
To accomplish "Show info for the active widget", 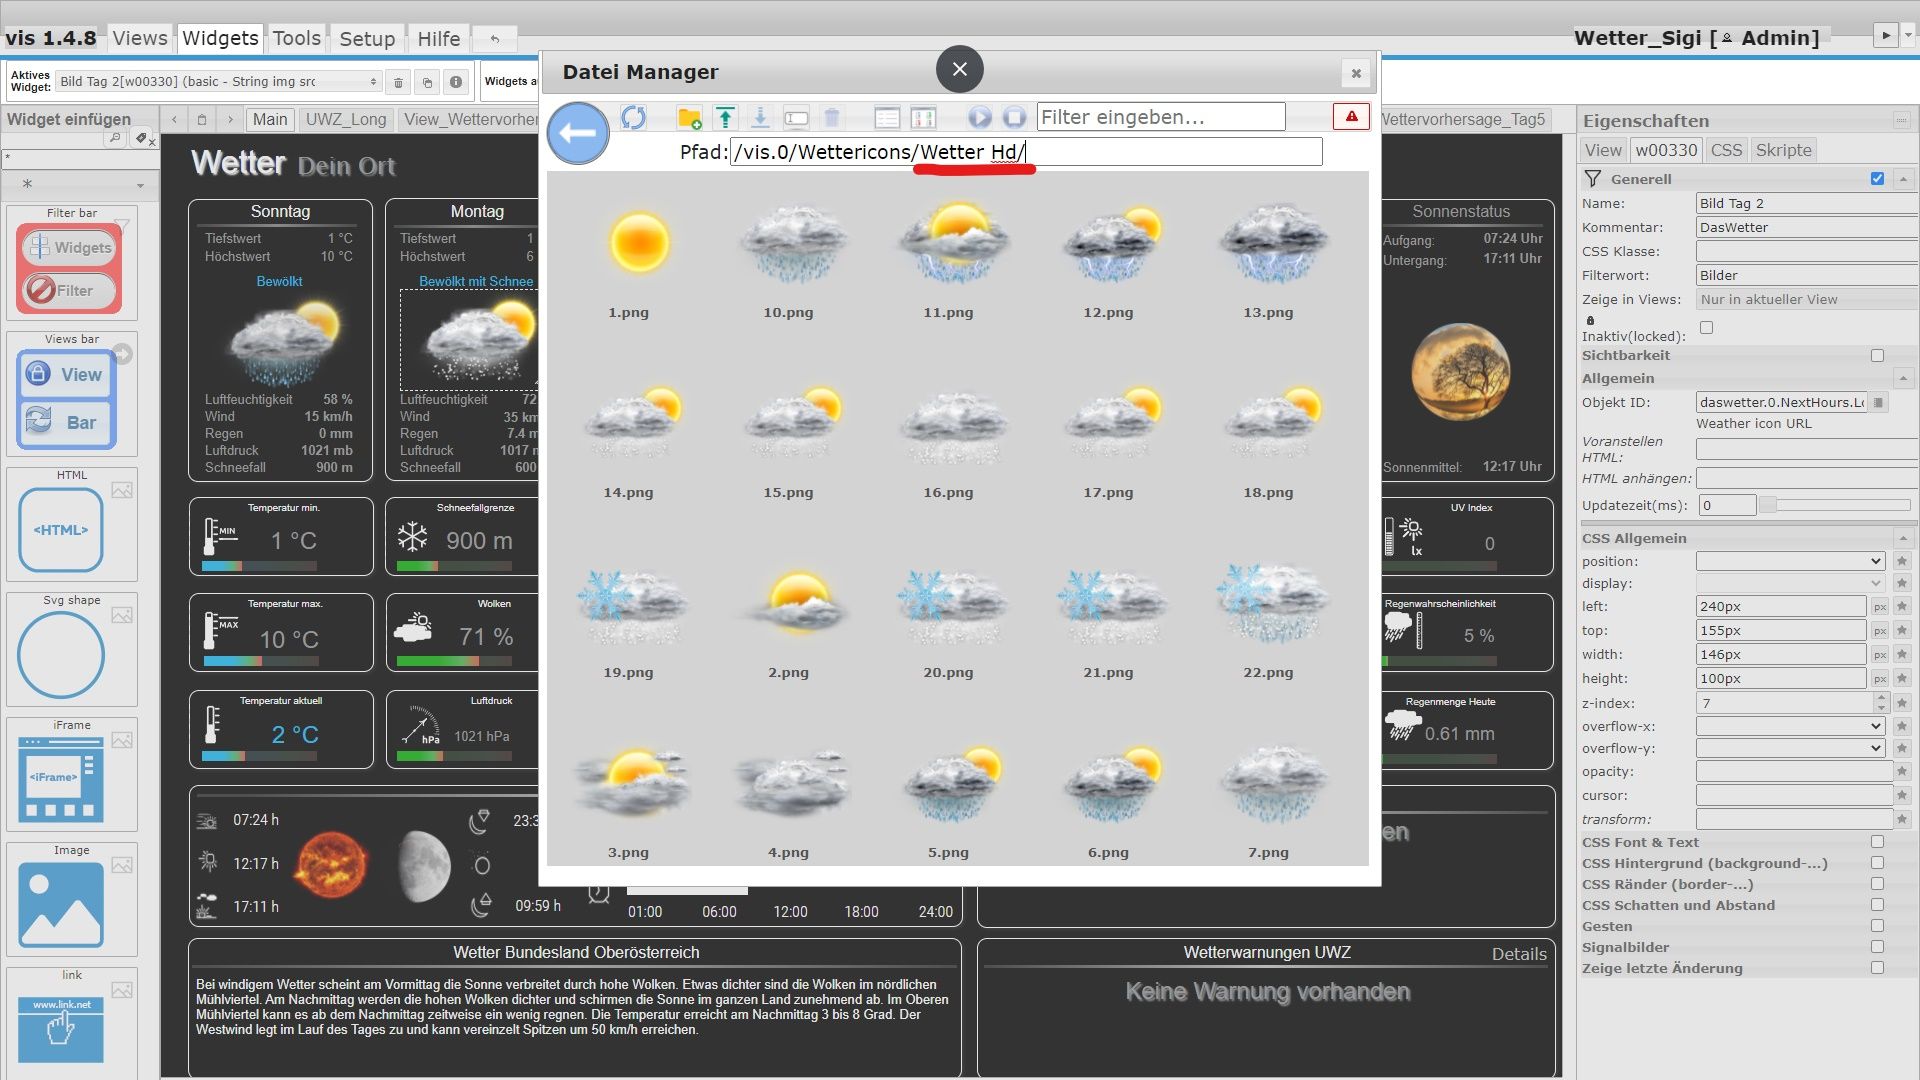I will tap(456, 82).
